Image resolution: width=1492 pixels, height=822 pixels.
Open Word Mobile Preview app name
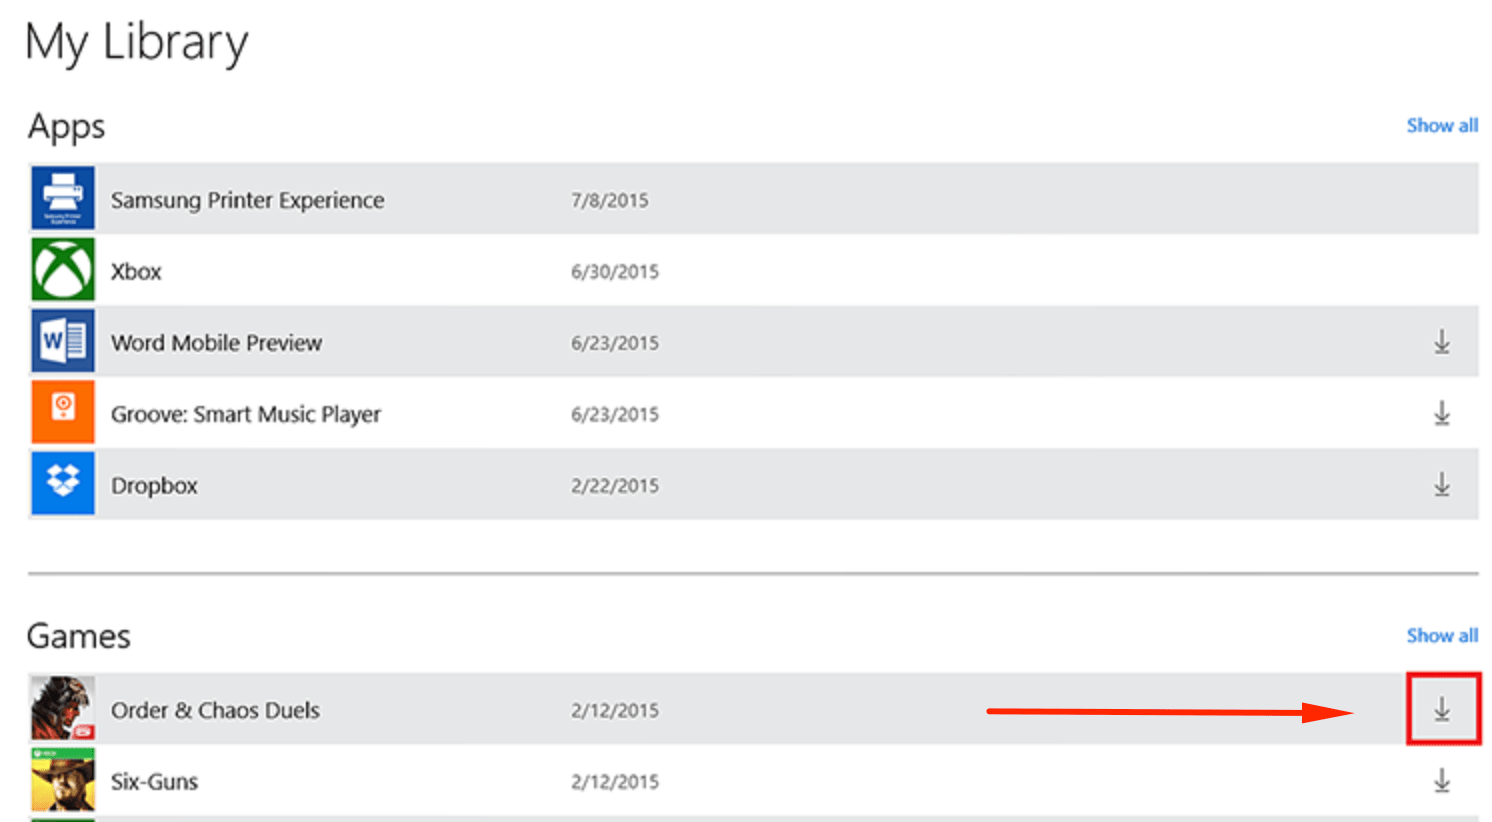(216, 343)
